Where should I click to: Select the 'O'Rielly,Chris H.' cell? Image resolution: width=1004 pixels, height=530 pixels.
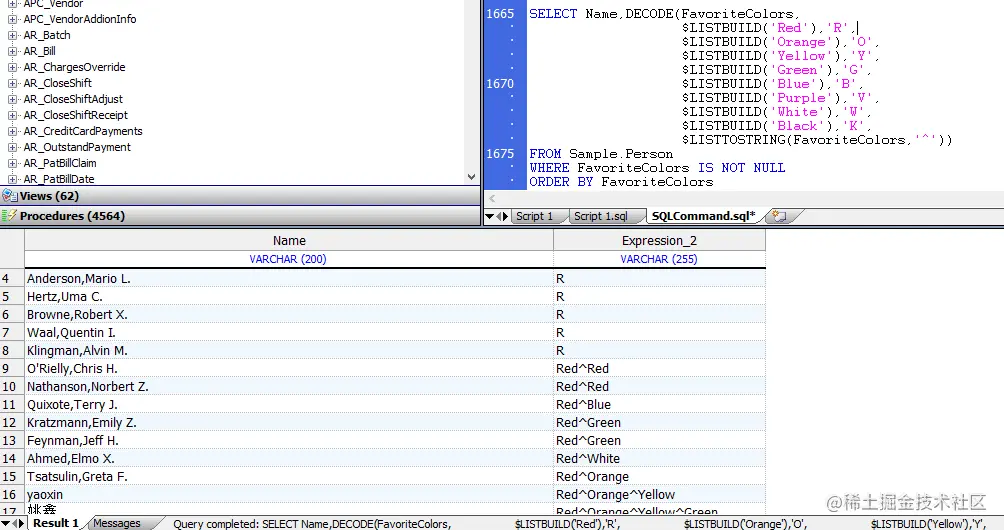pyautogui.click(x=289, y=368)
